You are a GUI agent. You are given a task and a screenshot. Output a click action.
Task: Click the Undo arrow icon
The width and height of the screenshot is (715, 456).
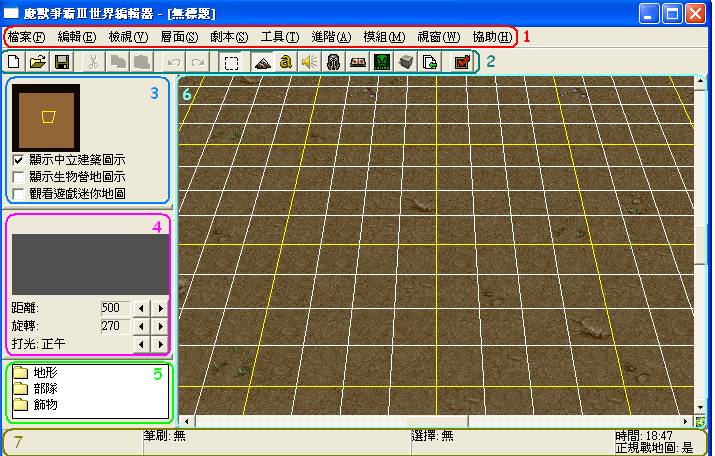[174, 62]
